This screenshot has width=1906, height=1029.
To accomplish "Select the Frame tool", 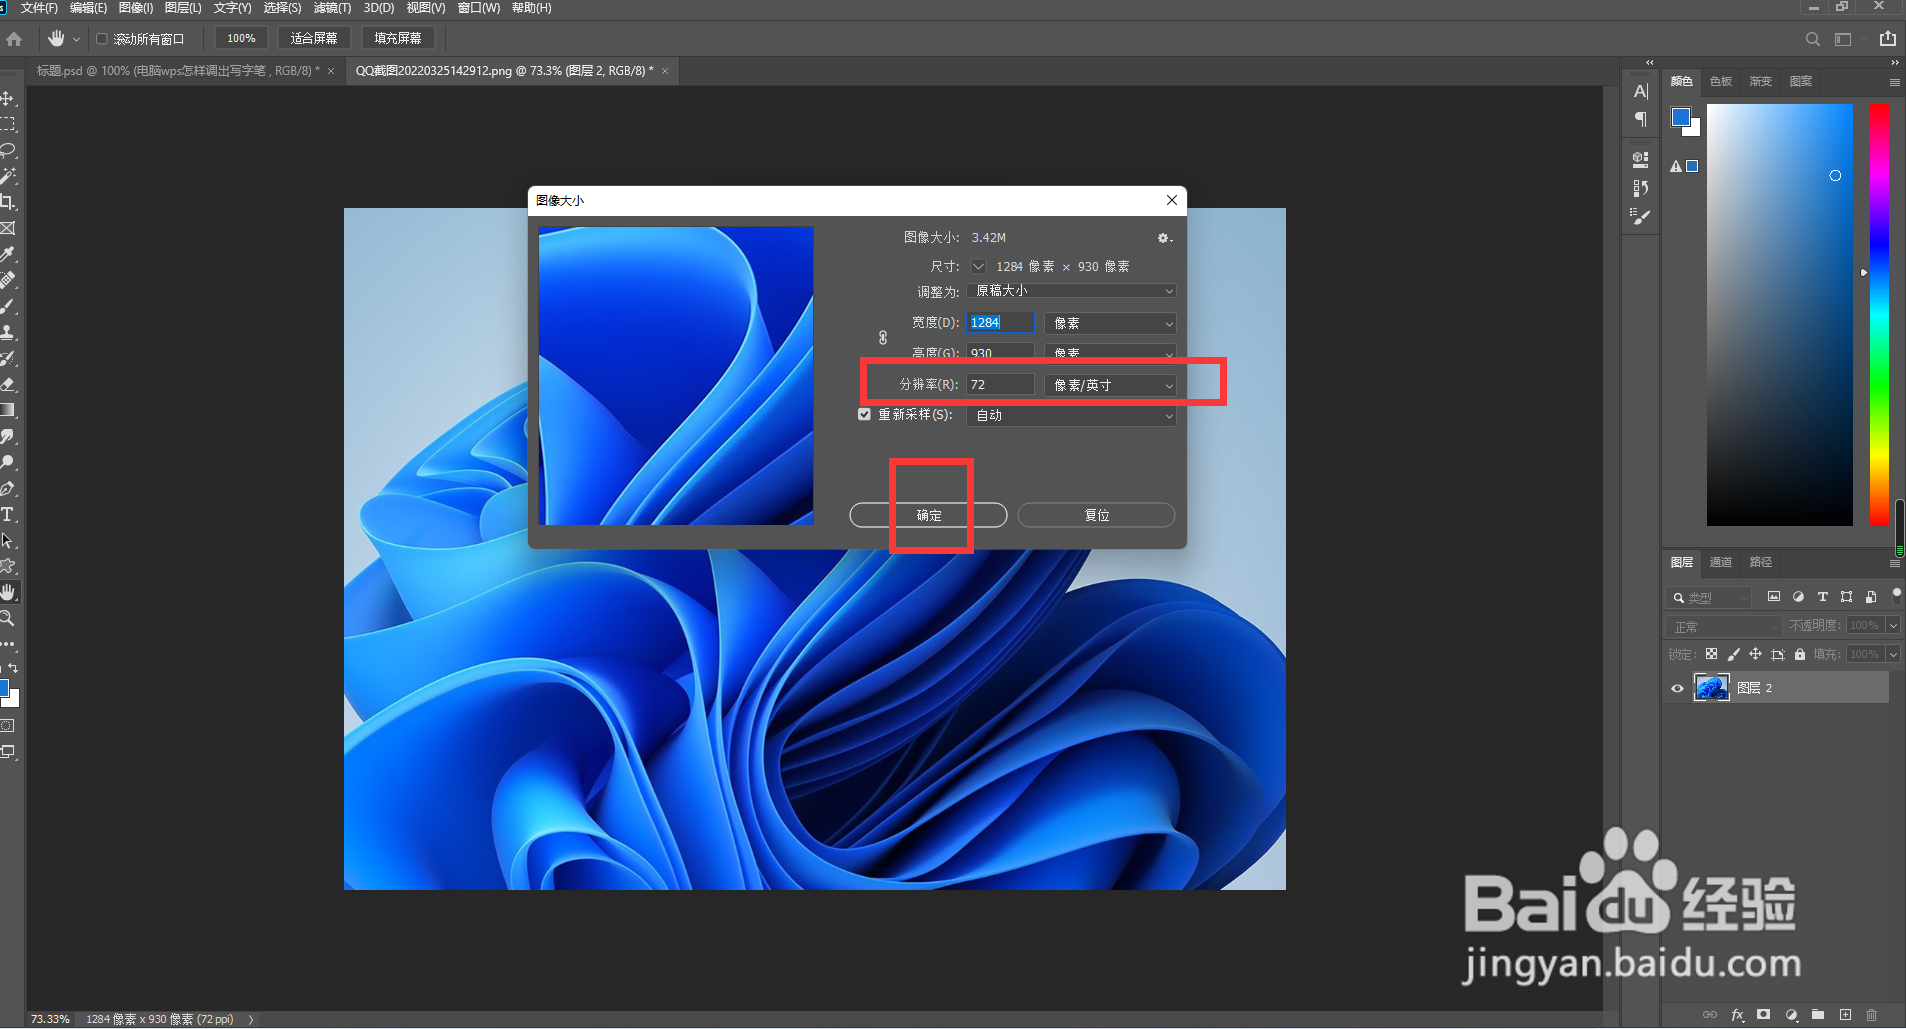I will 8,228.
